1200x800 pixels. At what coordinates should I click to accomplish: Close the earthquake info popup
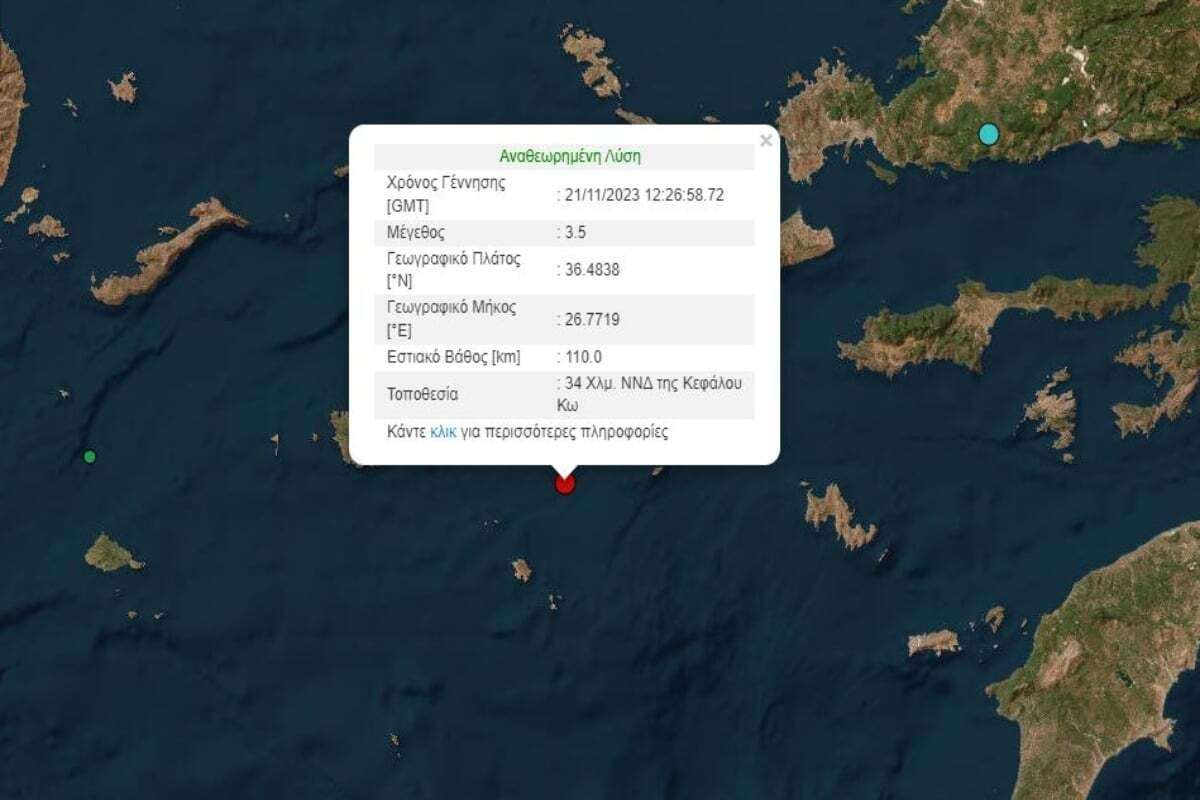766,141
